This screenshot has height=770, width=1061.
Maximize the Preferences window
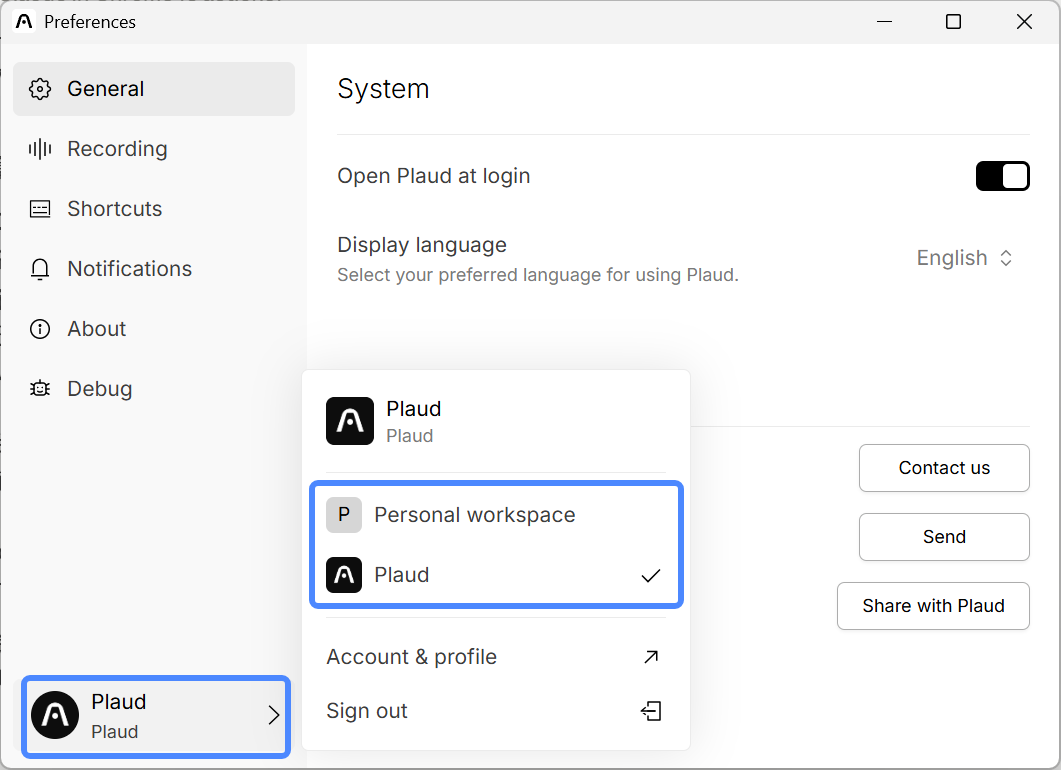(x=953, y=22)
